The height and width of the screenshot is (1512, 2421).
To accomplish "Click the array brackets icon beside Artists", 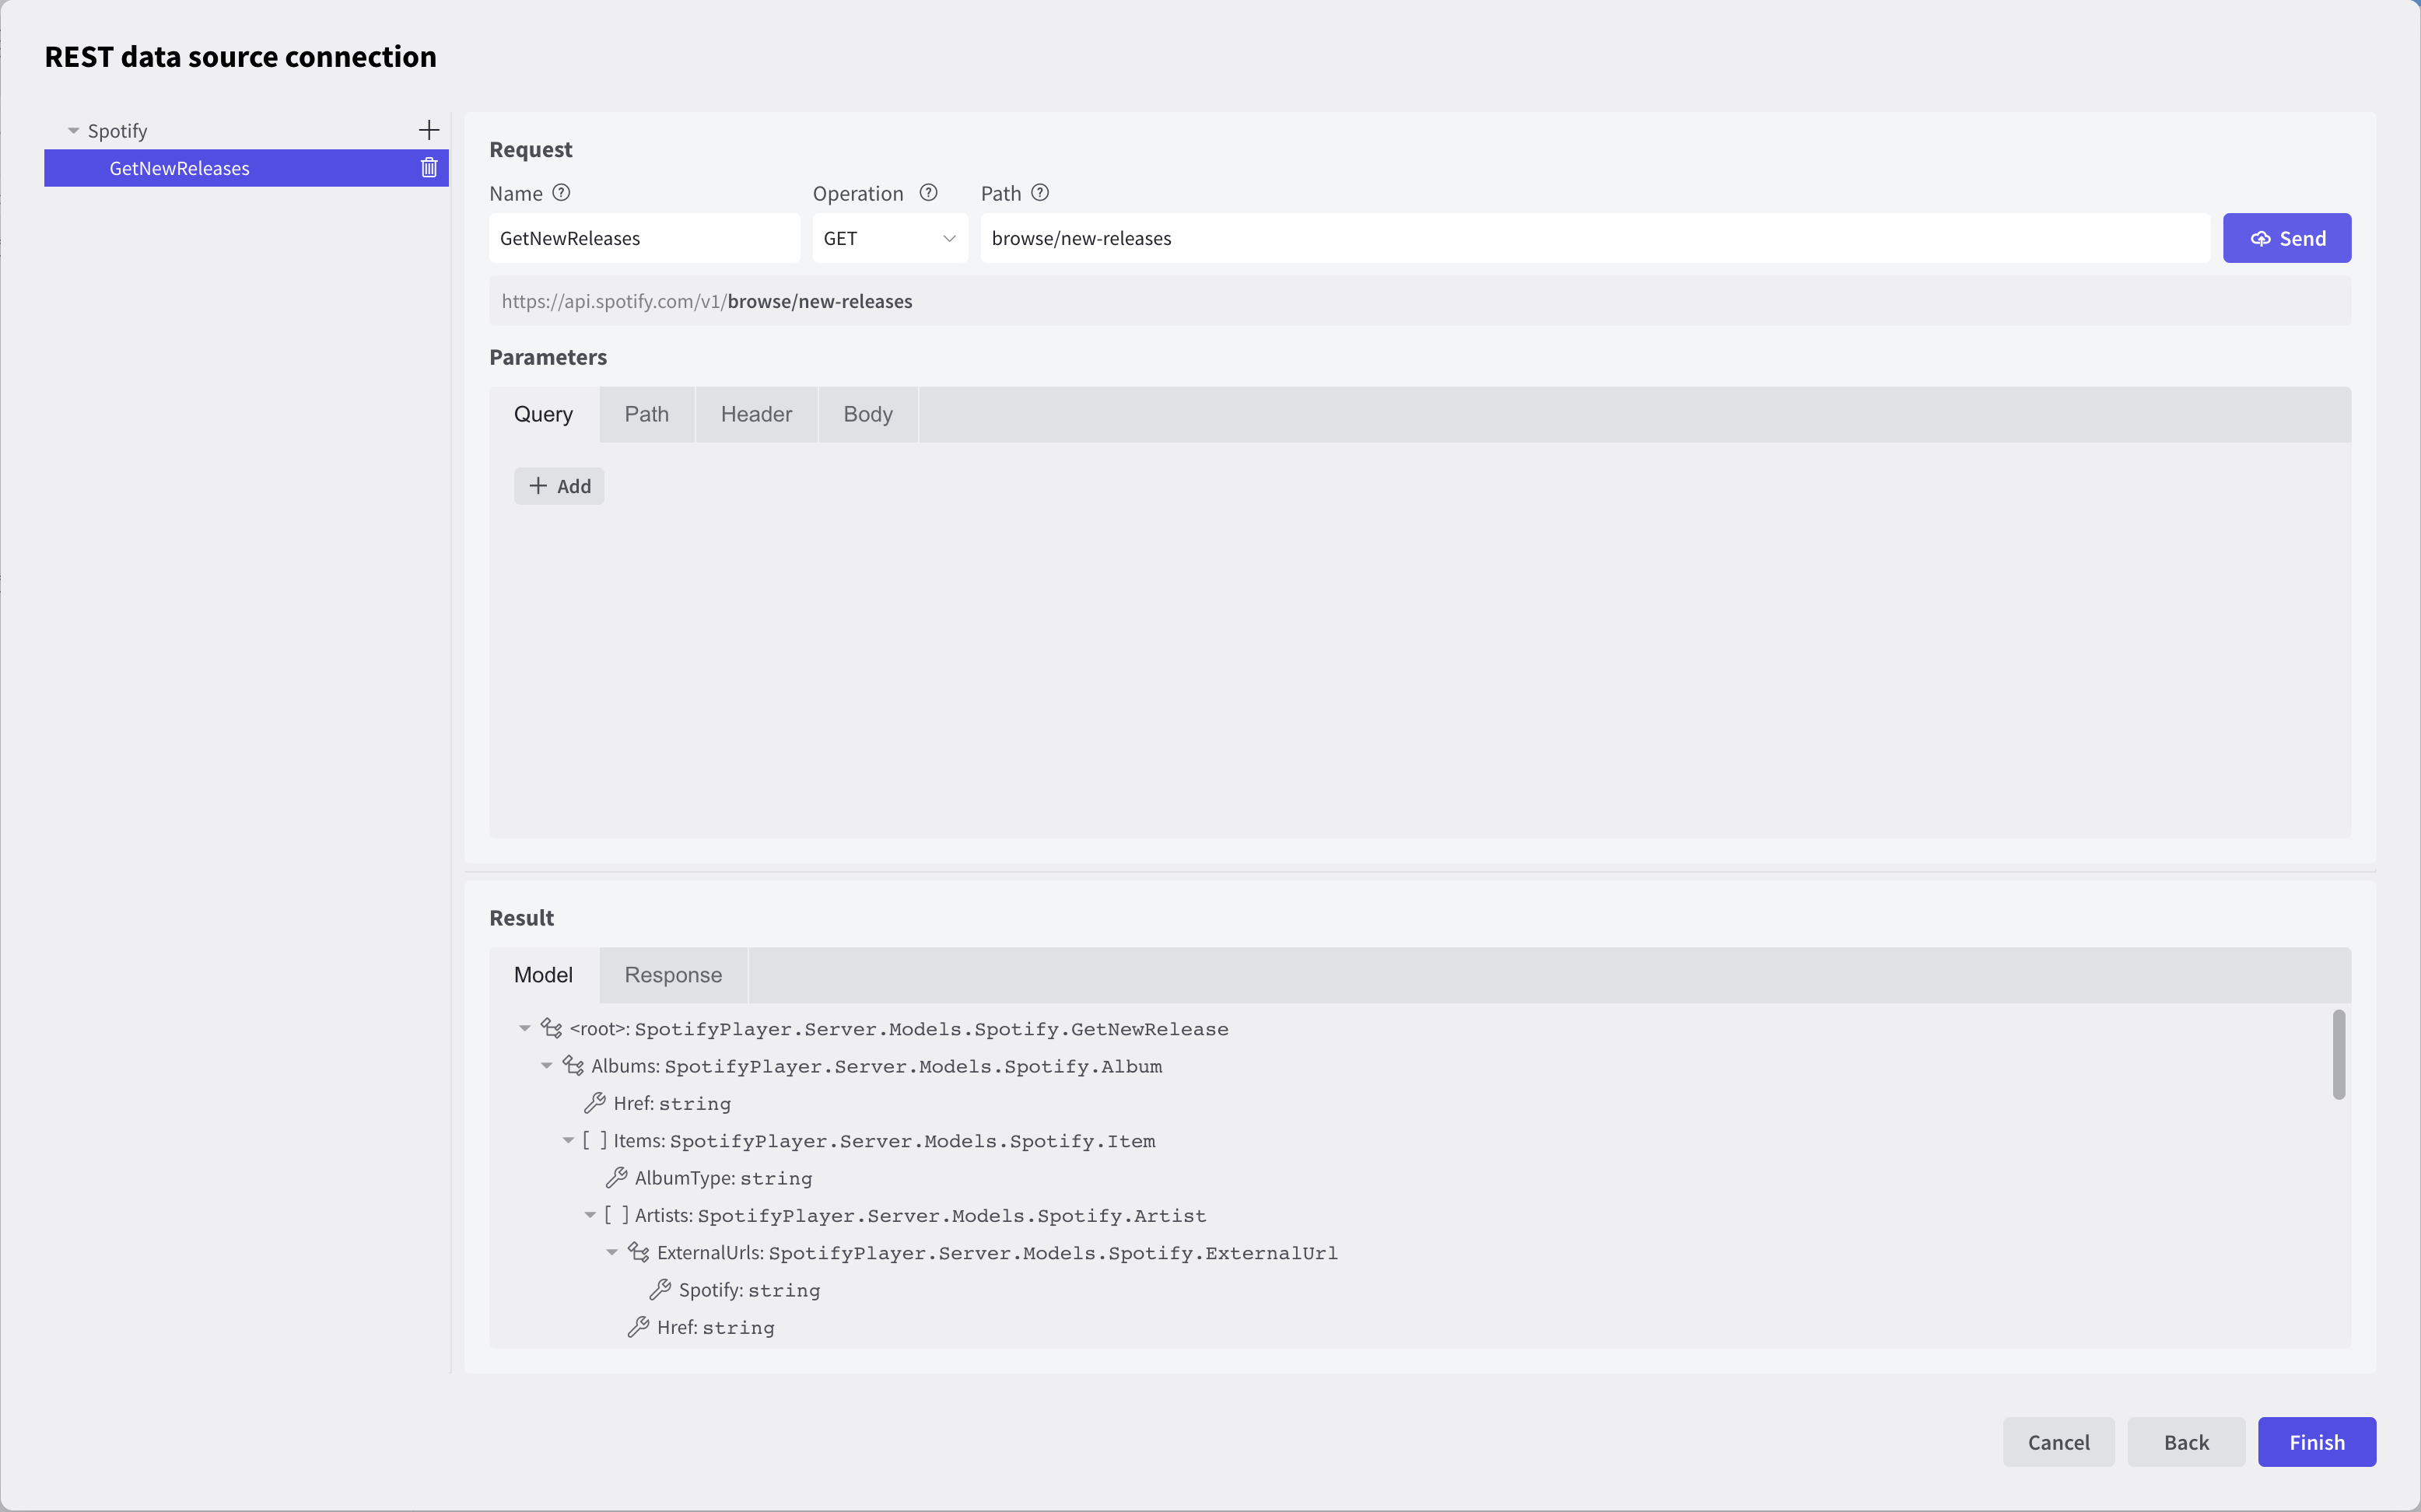I will pyautogui.click(x=617, y=1215).
